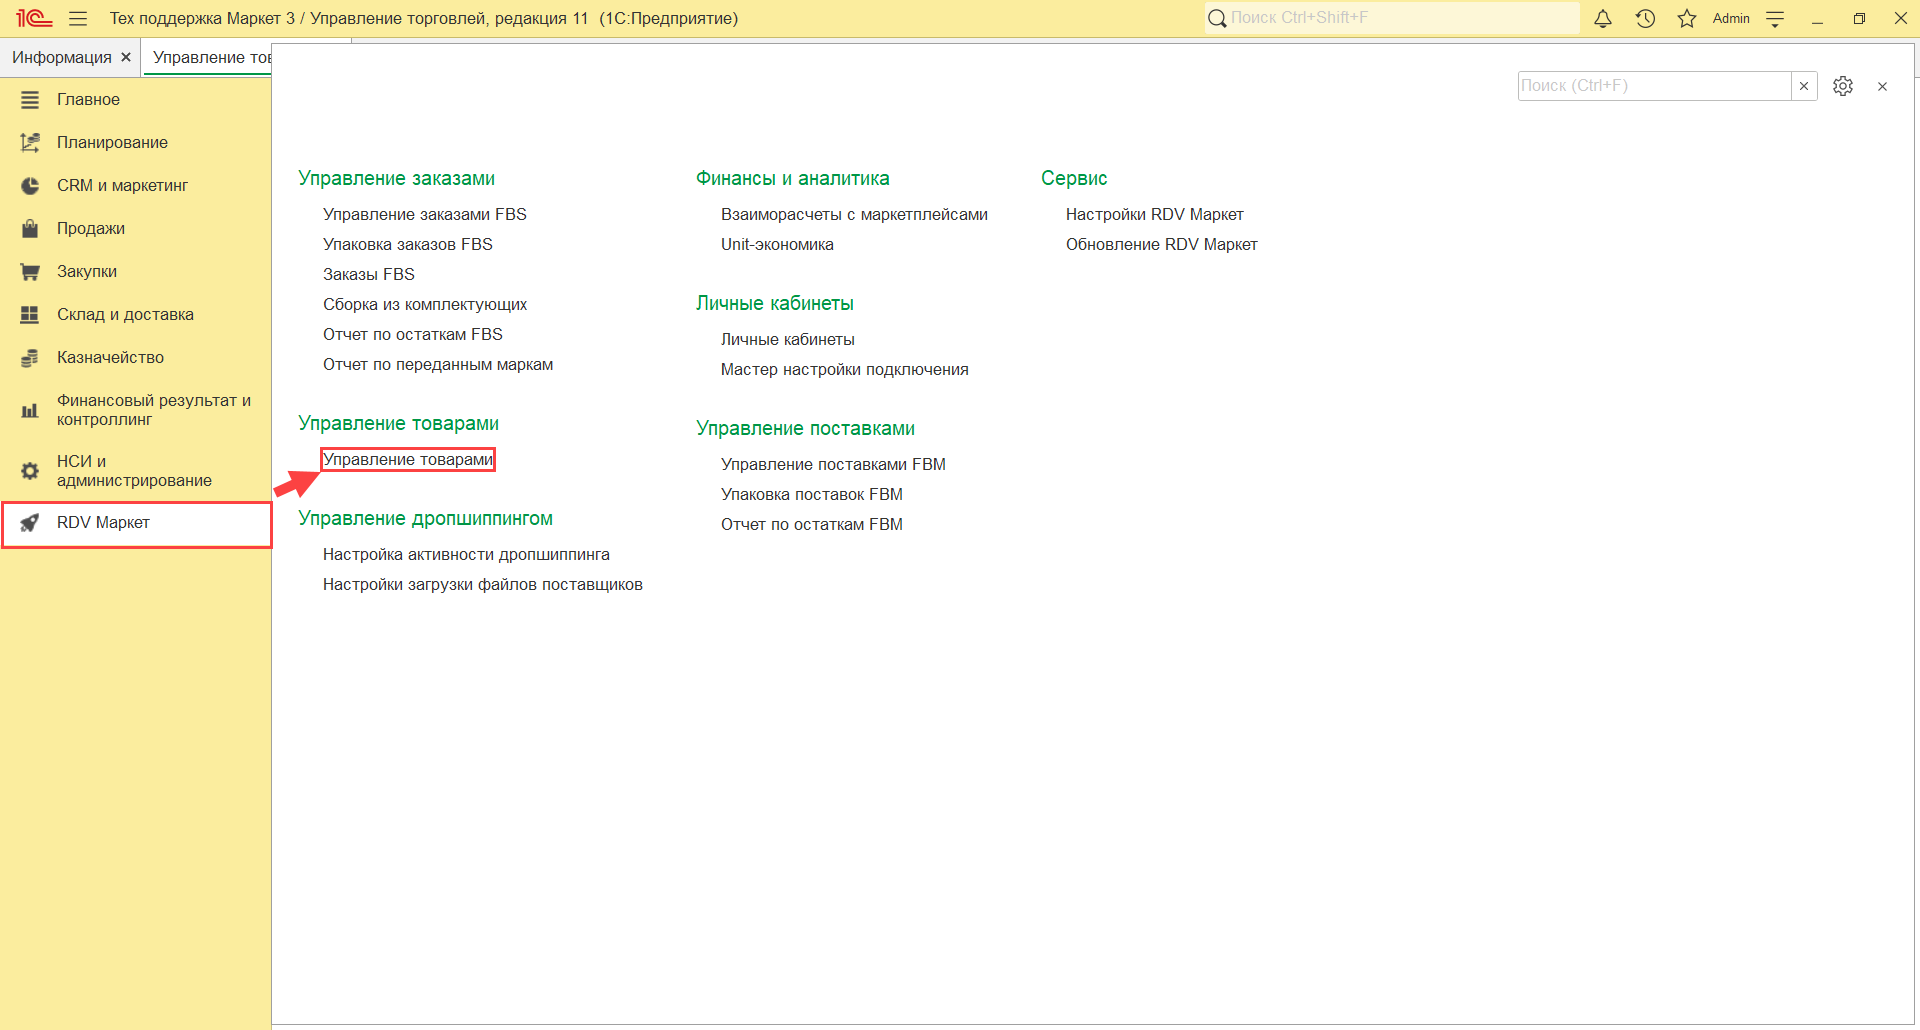Open Управление товарами link
1920x1030 pixels.
(408, 460)
